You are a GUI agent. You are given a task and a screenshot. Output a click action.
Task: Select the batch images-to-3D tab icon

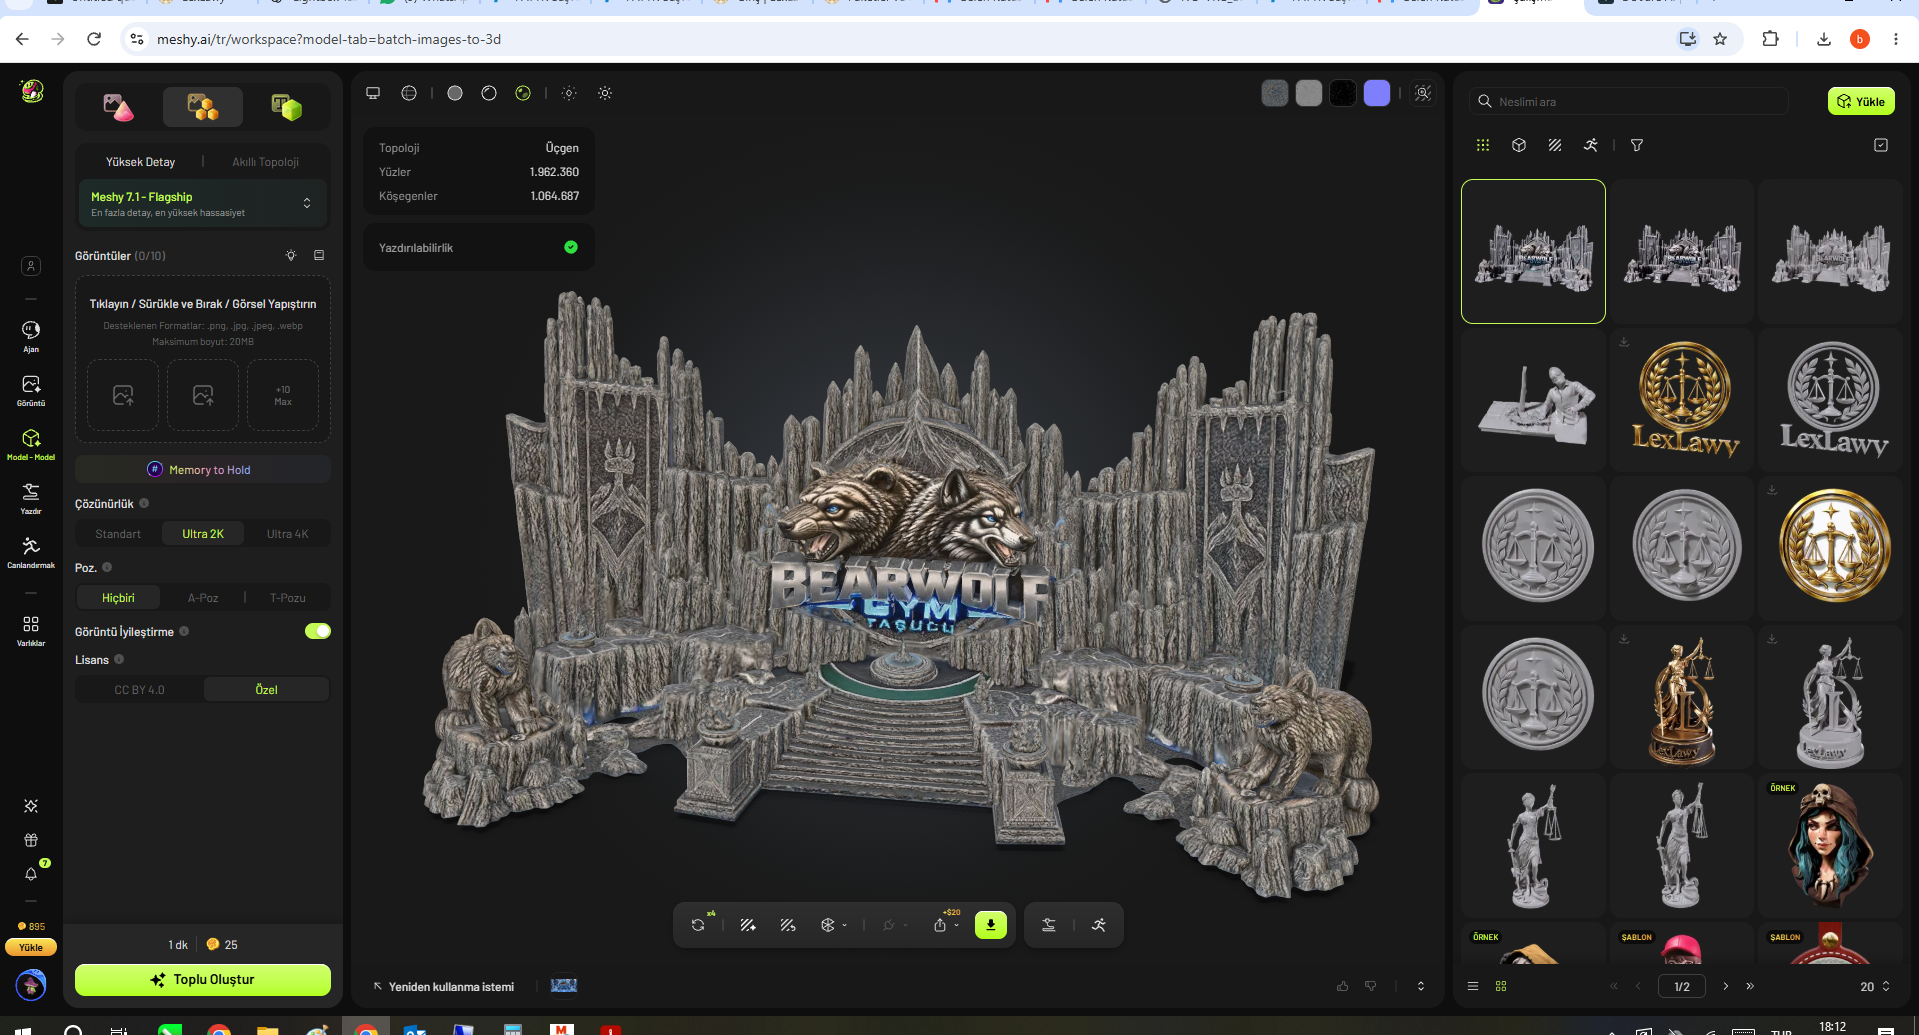click(x=203, y=107)
